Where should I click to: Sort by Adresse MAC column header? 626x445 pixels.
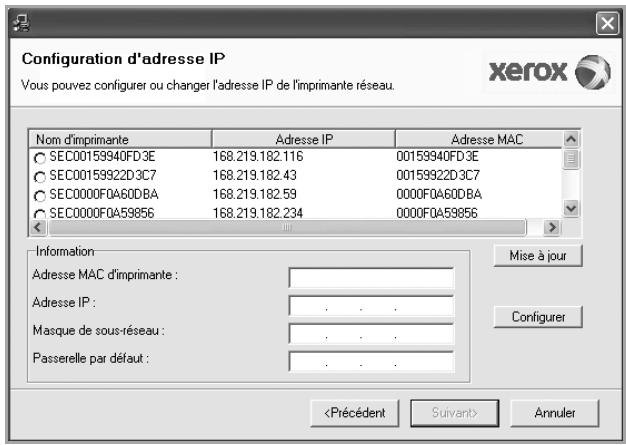[x=479, y=139]
